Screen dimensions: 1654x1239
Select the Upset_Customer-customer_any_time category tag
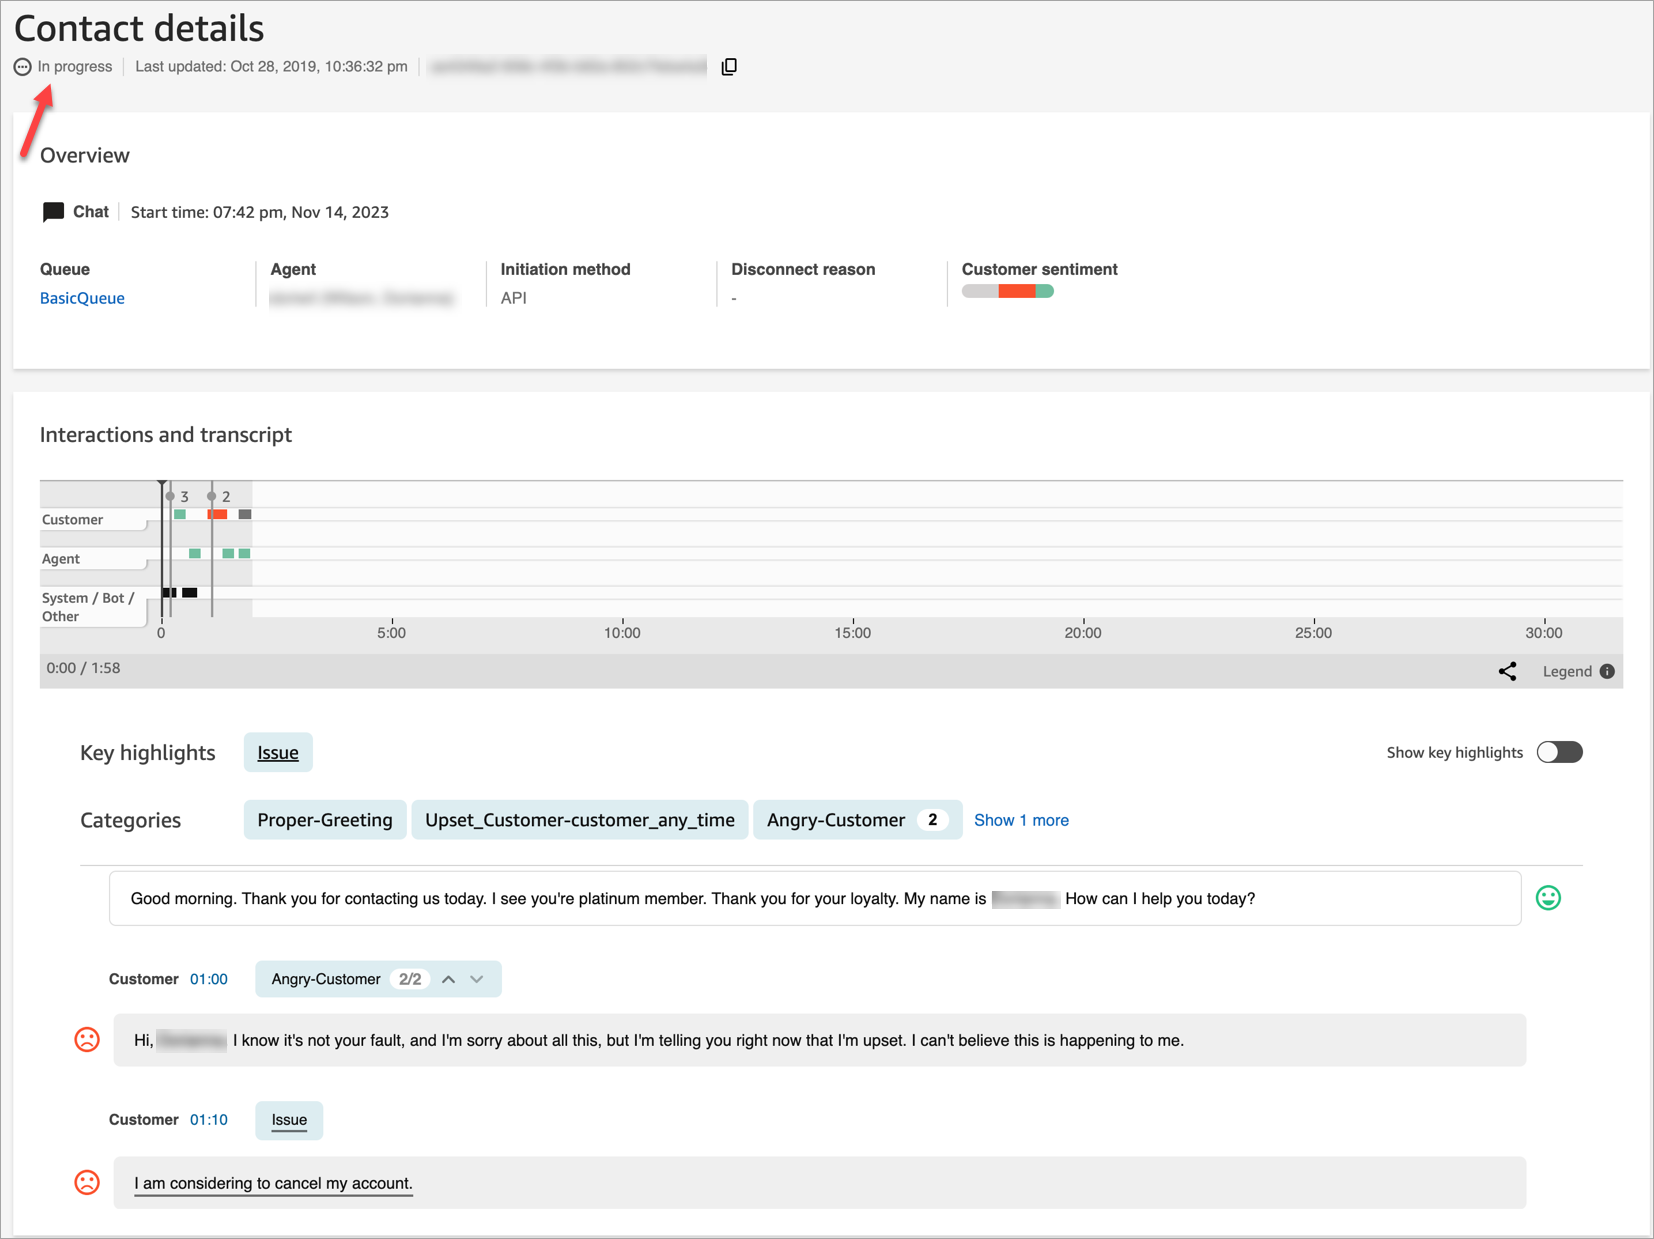(x=580, y=820)
